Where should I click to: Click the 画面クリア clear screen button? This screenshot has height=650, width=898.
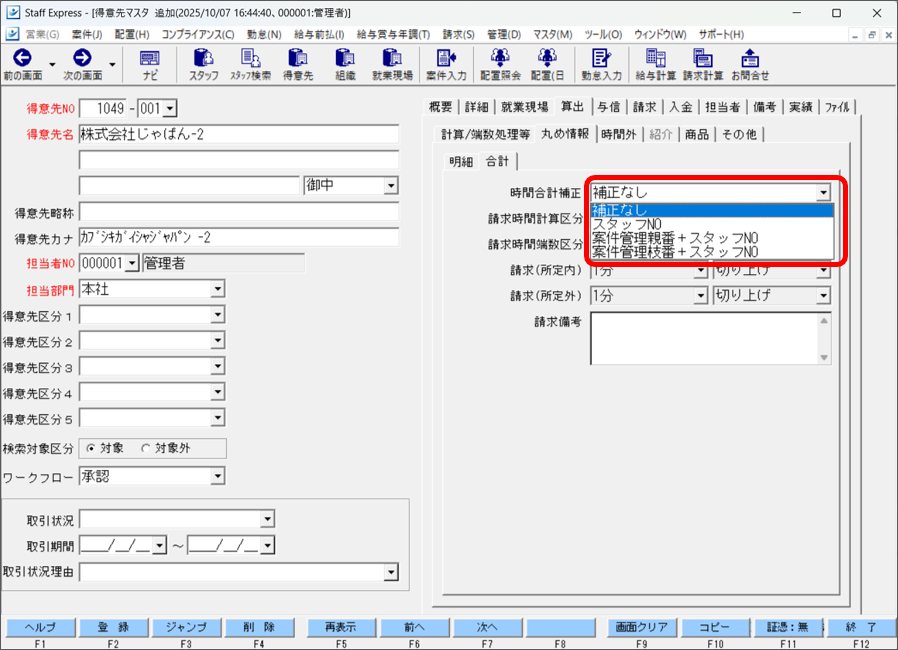coord(641,627)
